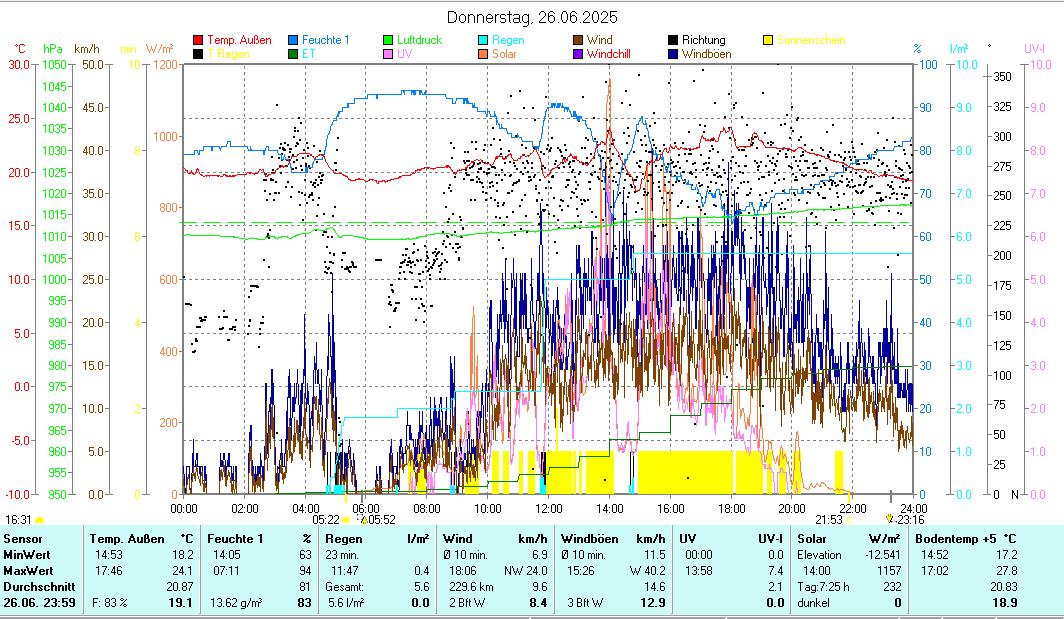Click the purple Windchill legend square
This screenshot has height=619, width=1064.
(579, 54)
